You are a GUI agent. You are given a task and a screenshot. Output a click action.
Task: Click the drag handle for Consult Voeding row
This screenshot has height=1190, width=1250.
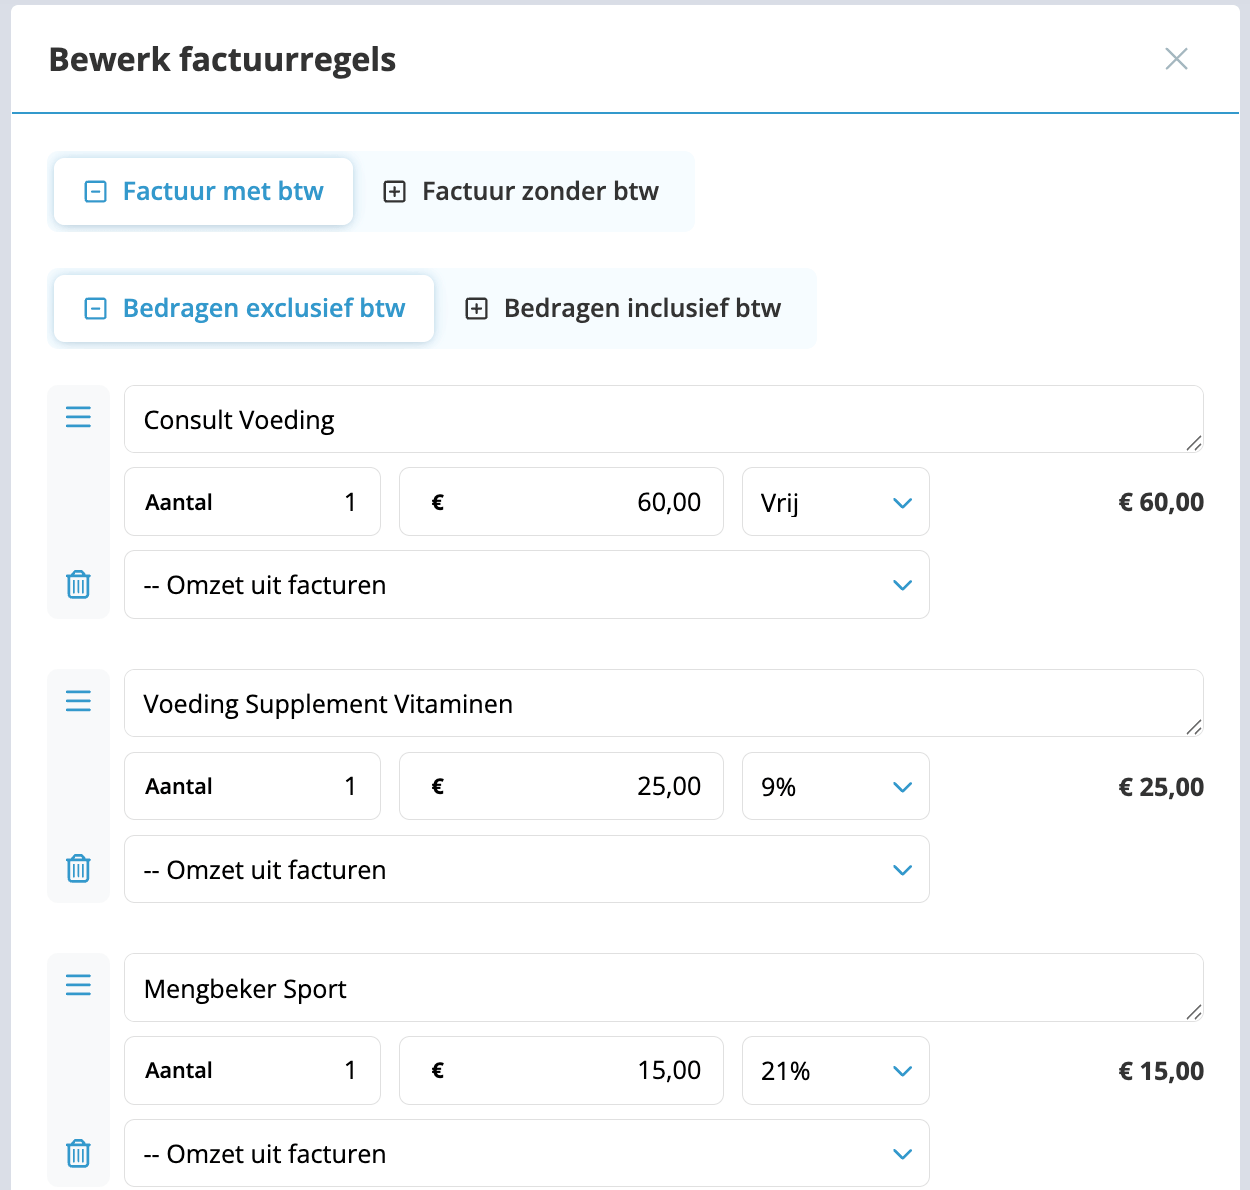point(78,417)
